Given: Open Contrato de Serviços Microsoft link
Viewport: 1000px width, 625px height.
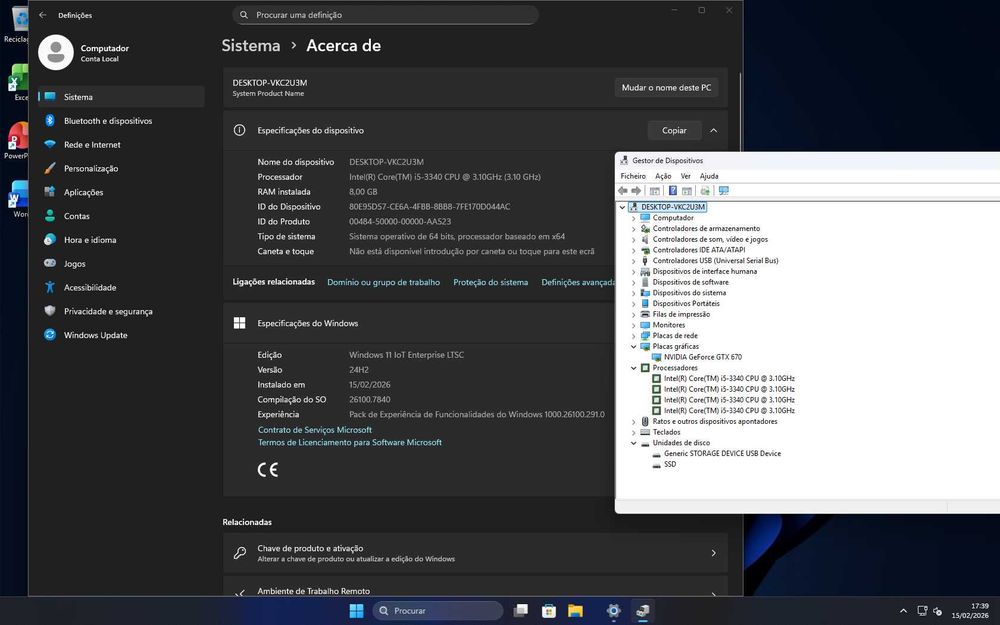Looking at the screenshot, I should click(x=314, y=430).
